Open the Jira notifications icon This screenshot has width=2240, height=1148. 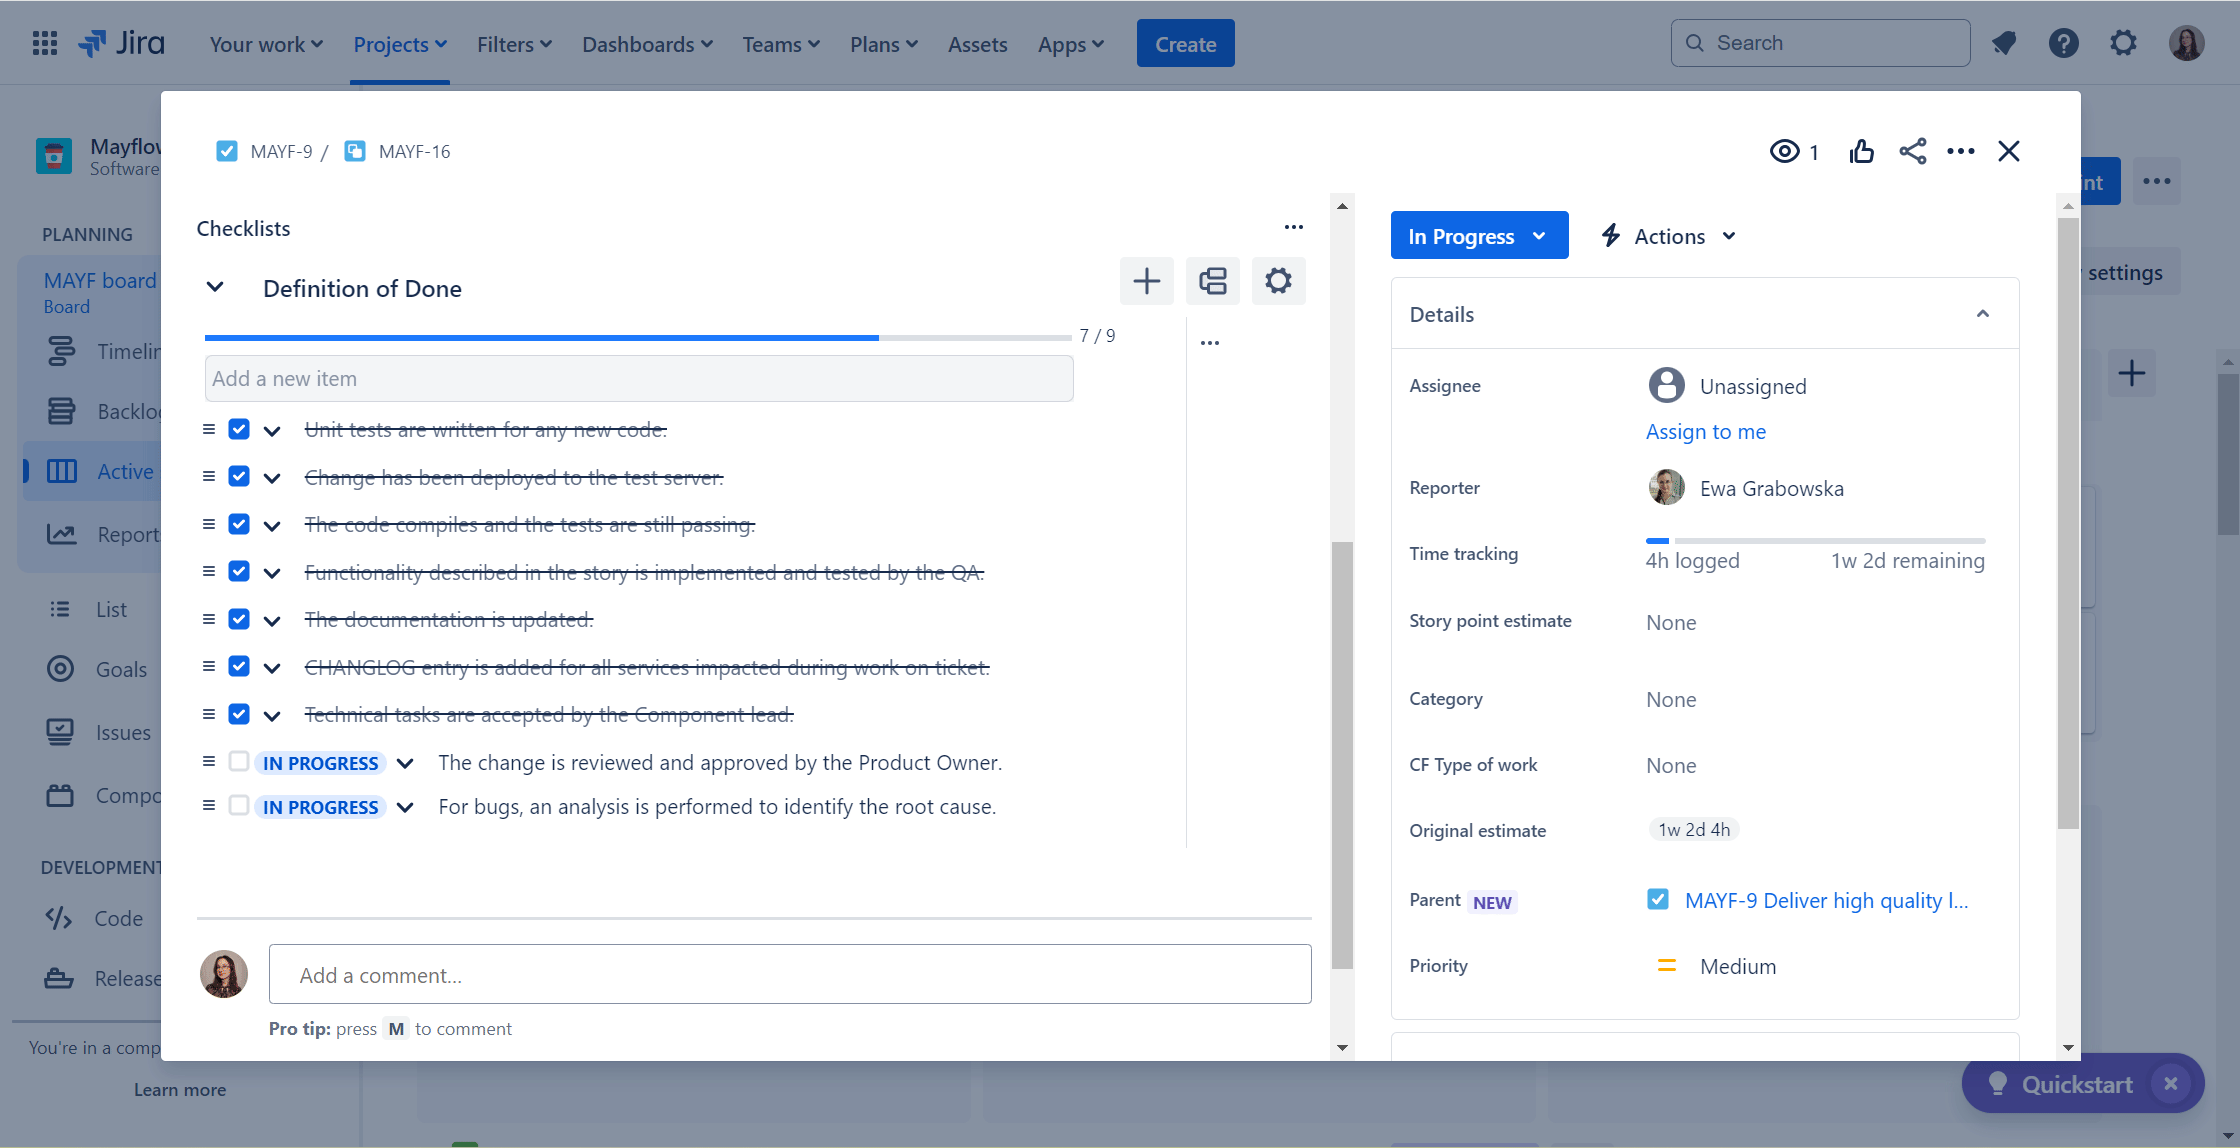click(2003, 43)
